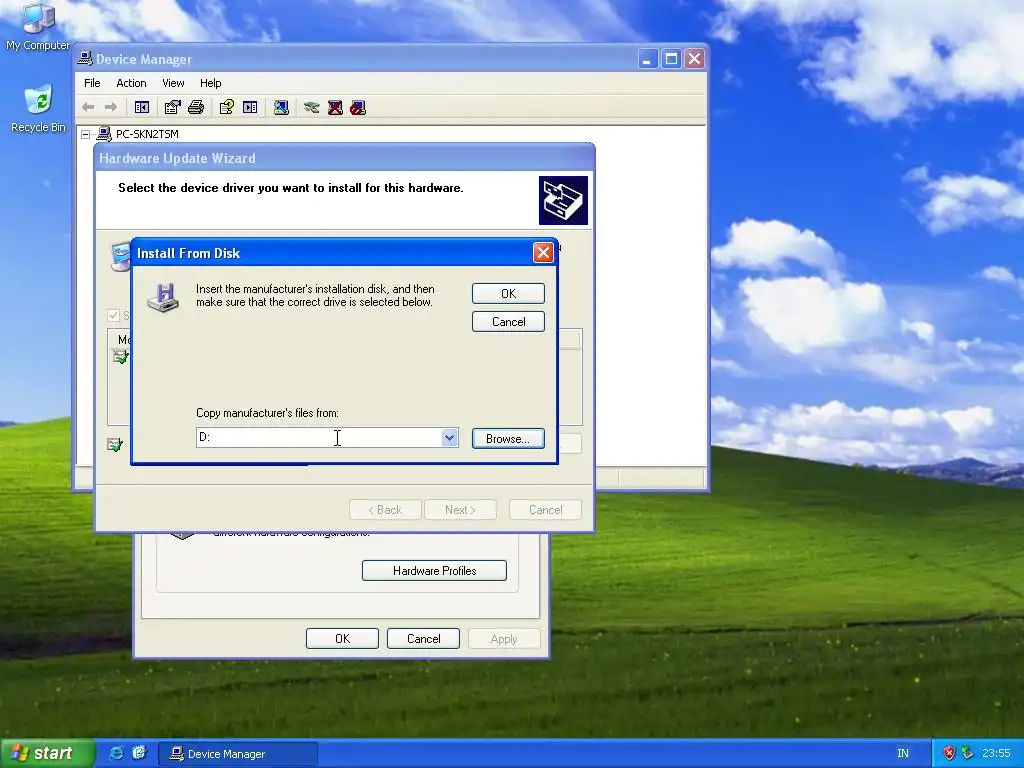Toggle the grayed checkbox in Hardware Update Wizard
This screenshot has height=768, width=1024.
[113, 315]
